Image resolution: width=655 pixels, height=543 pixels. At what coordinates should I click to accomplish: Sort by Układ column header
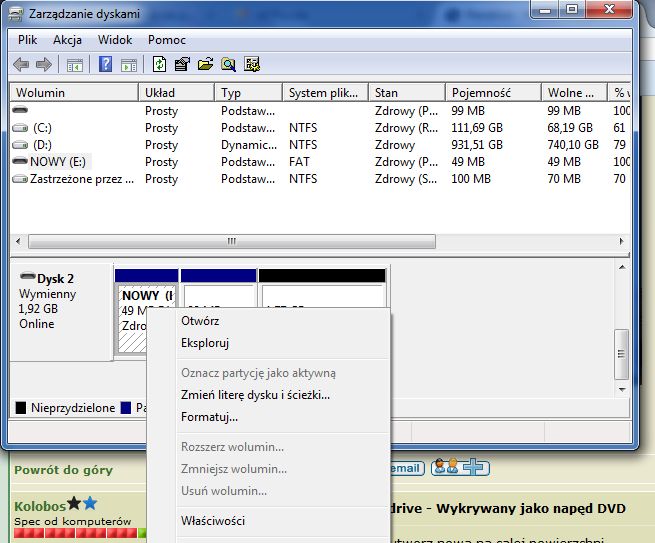176,92
